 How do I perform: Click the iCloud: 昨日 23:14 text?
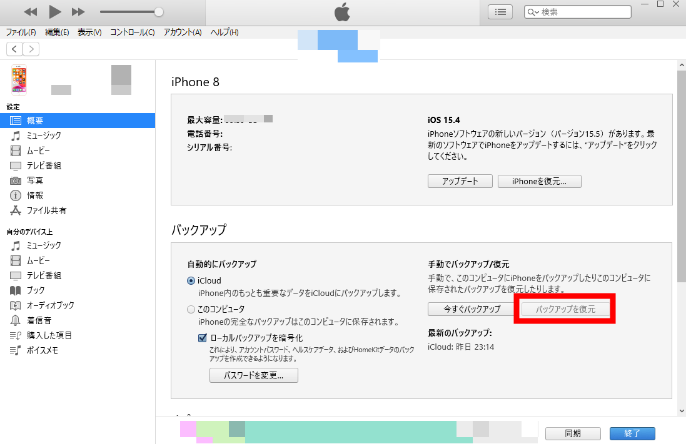(461, 347)
